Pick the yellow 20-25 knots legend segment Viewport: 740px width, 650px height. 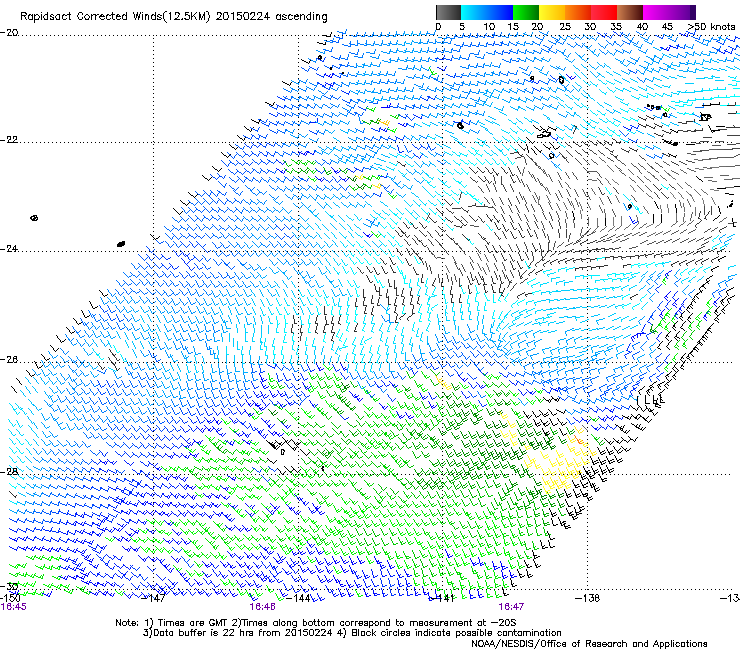click(552, 12)
